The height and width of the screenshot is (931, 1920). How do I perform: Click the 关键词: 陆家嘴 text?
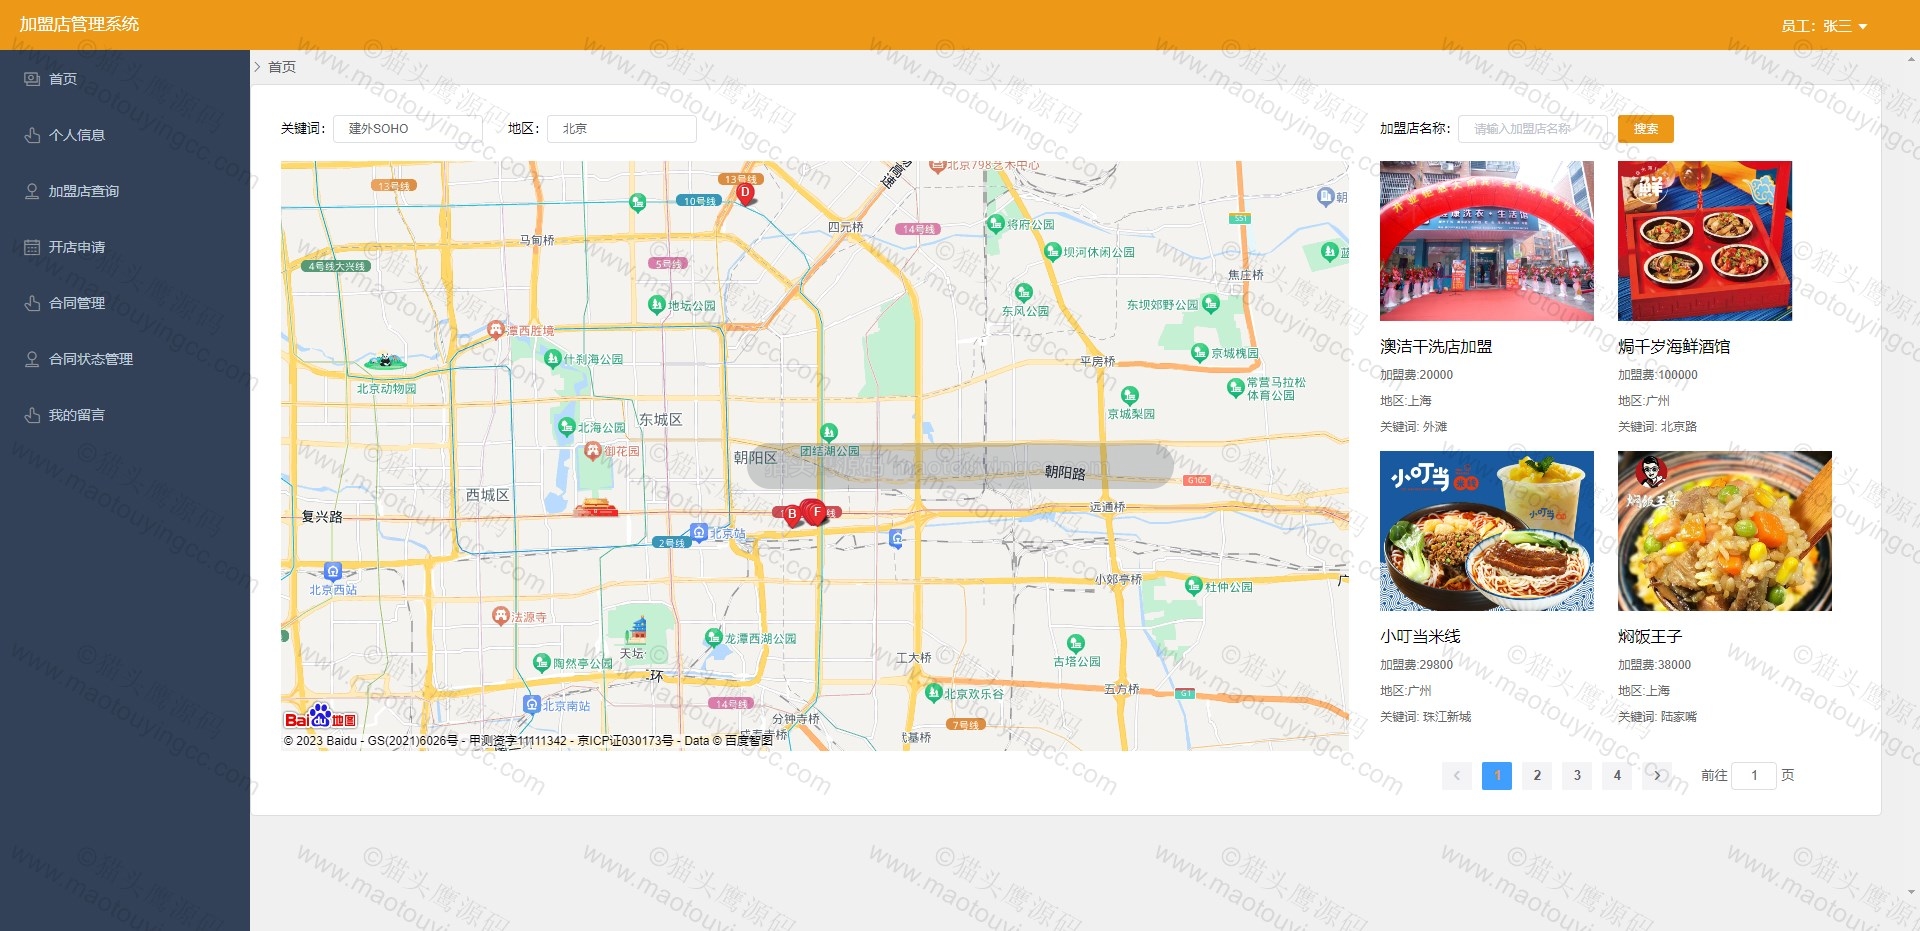[1657, 717]
